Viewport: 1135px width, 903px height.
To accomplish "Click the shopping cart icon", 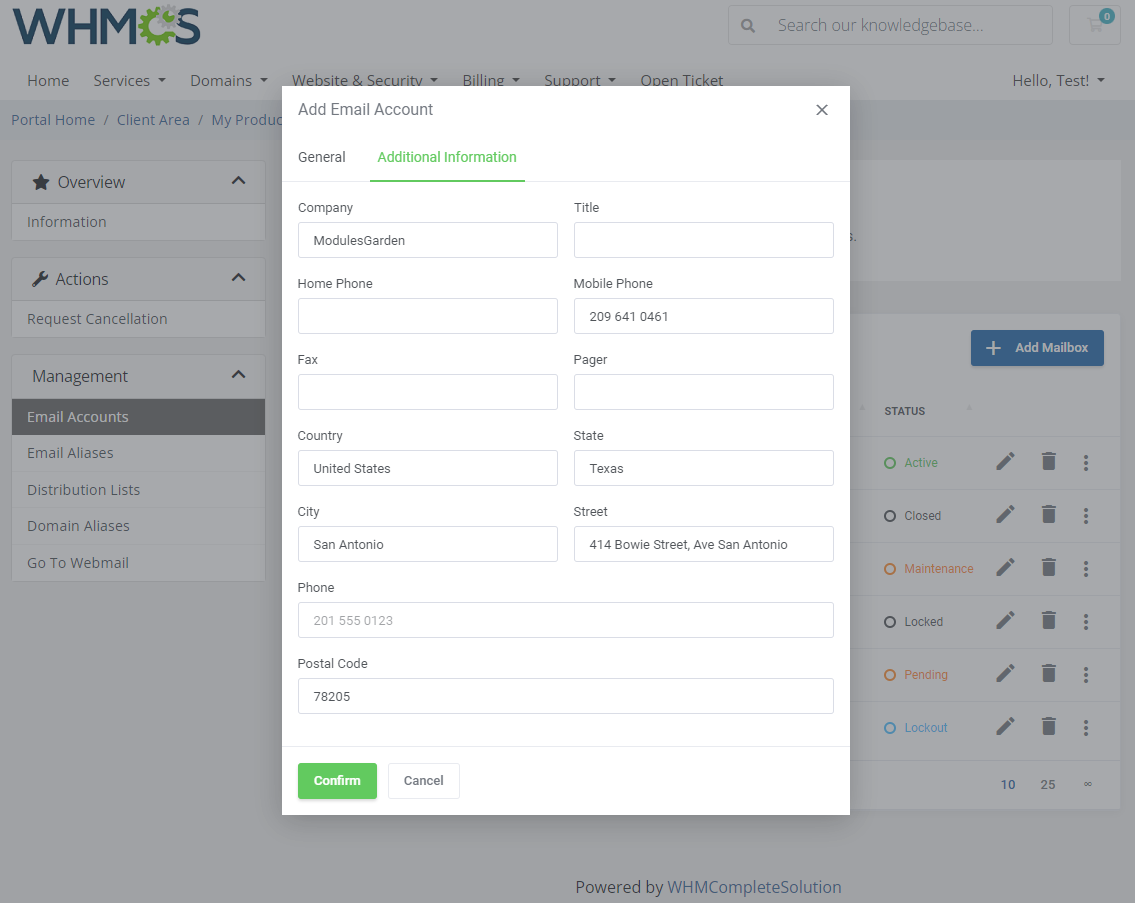I will (1095, 25).
